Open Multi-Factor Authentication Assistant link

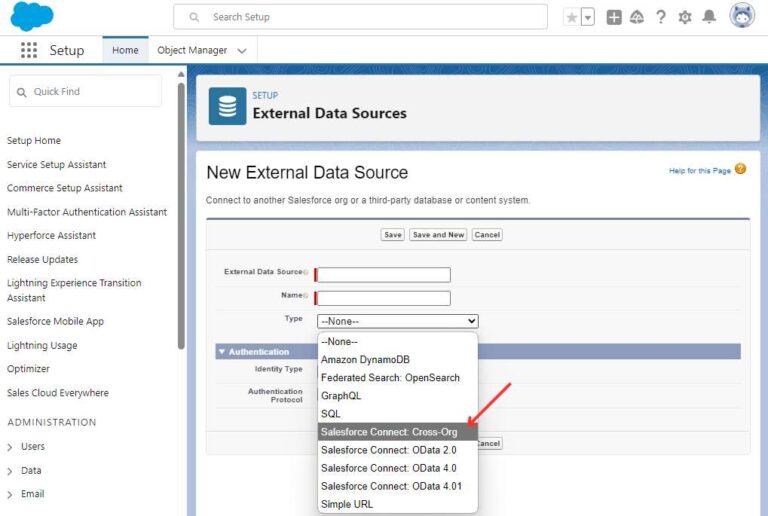coord(87,212)
